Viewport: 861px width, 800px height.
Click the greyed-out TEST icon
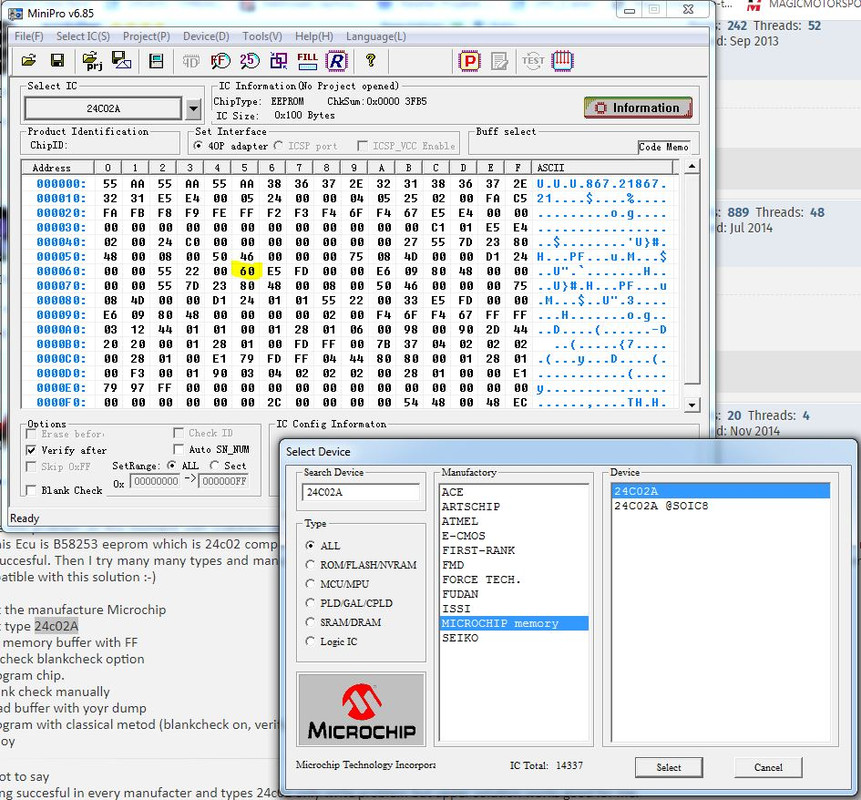533,61
